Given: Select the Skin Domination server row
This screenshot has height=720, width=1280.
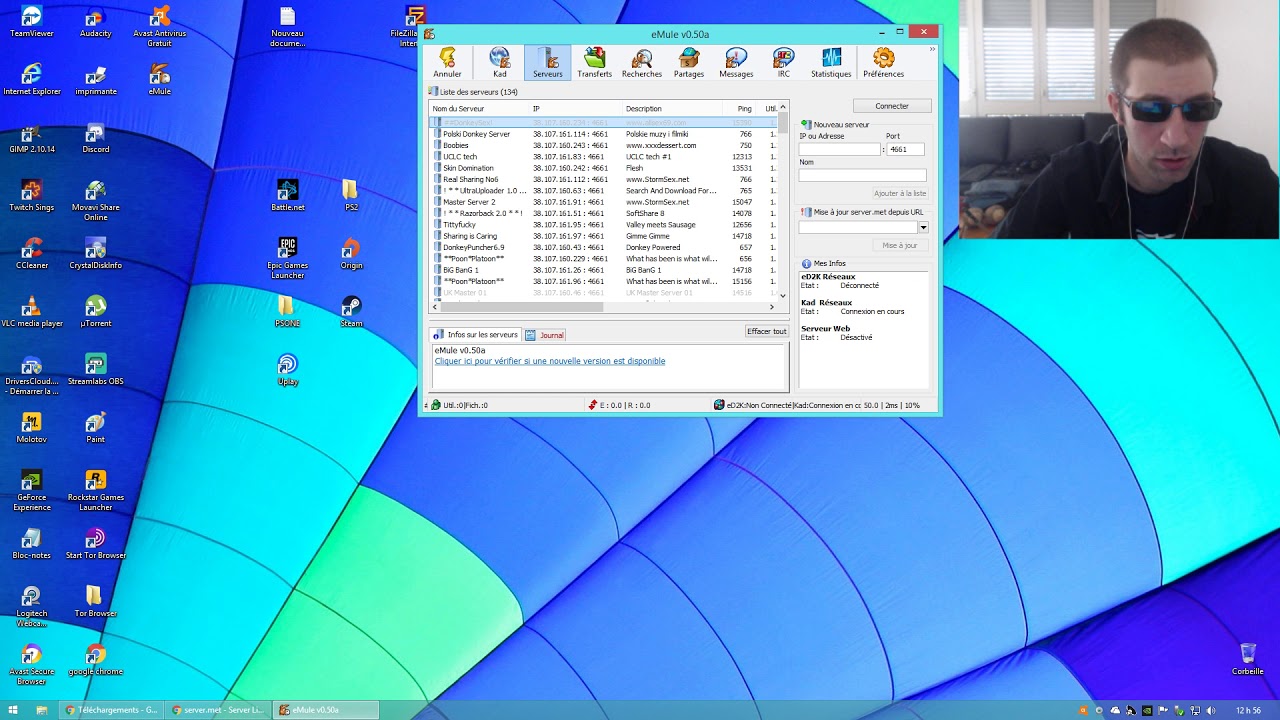Looking at the screenshot, I should 603,168.
